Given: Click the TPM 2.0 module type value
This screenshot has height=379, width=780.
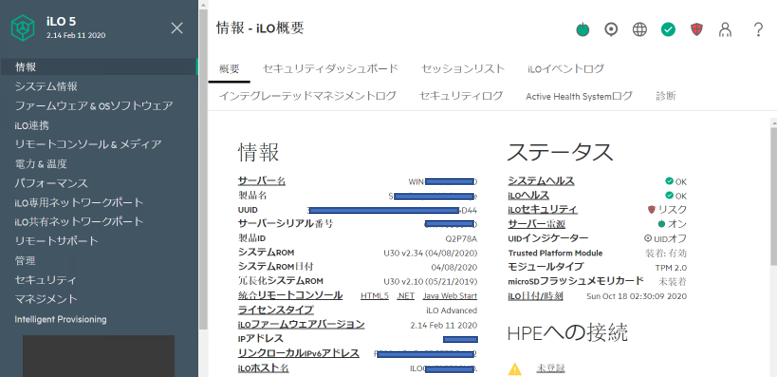Looking at the screenshot, I should [x=671, y=268].
